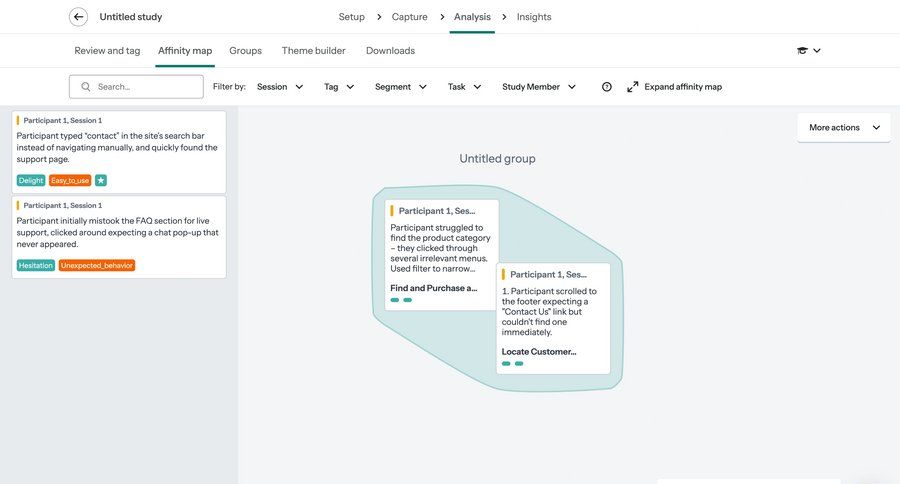This screenshot has width=900, height=484.
Task: Click the star icon on first note
Action: pos(101,180)
